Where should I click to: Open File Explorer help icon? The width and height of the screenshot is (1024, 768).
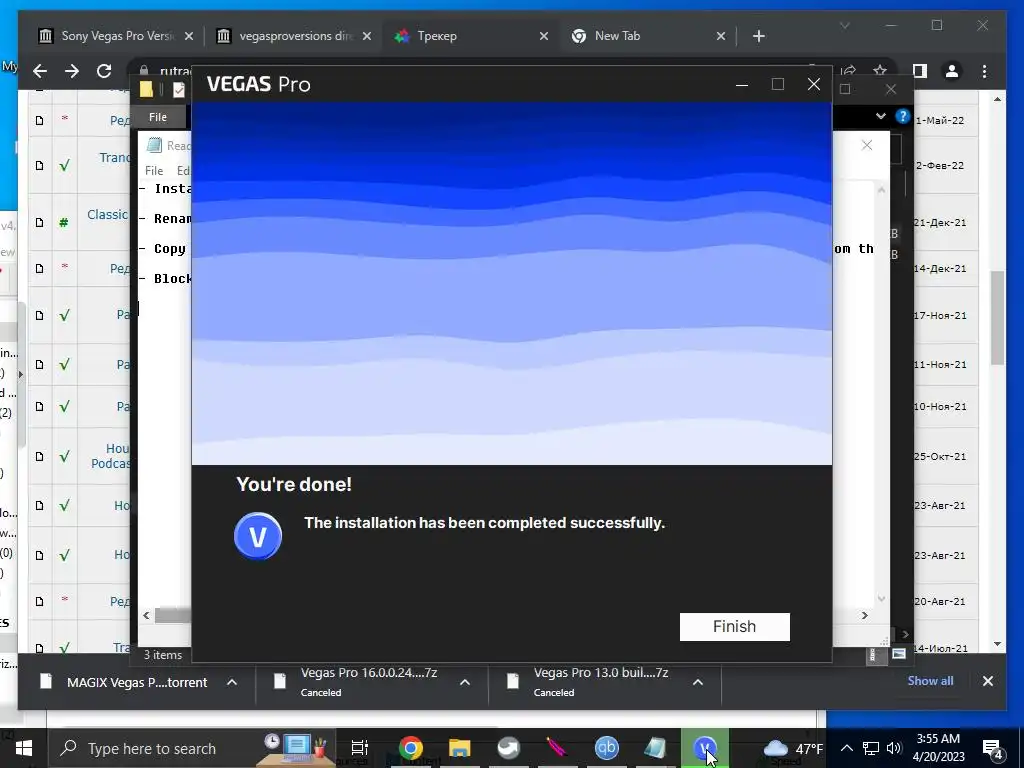click(x=903, y=117)
